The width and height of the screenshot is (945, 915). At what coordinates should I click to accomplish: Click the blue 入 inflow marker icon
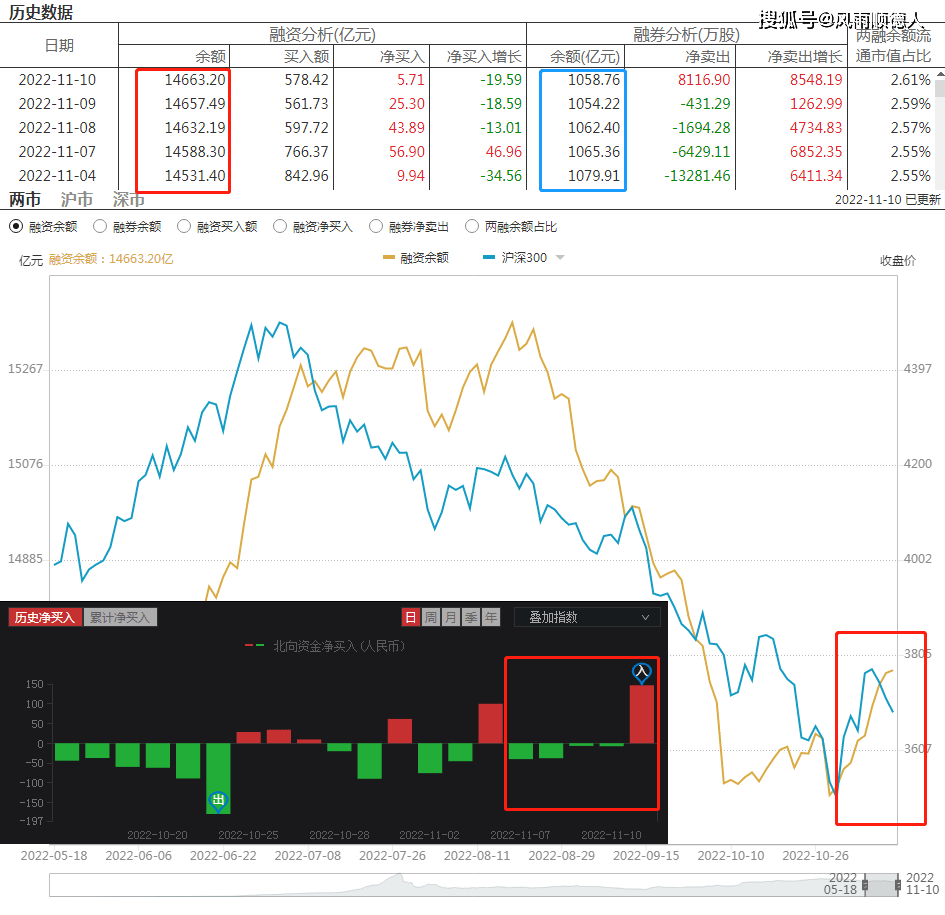tap(642, 672)
